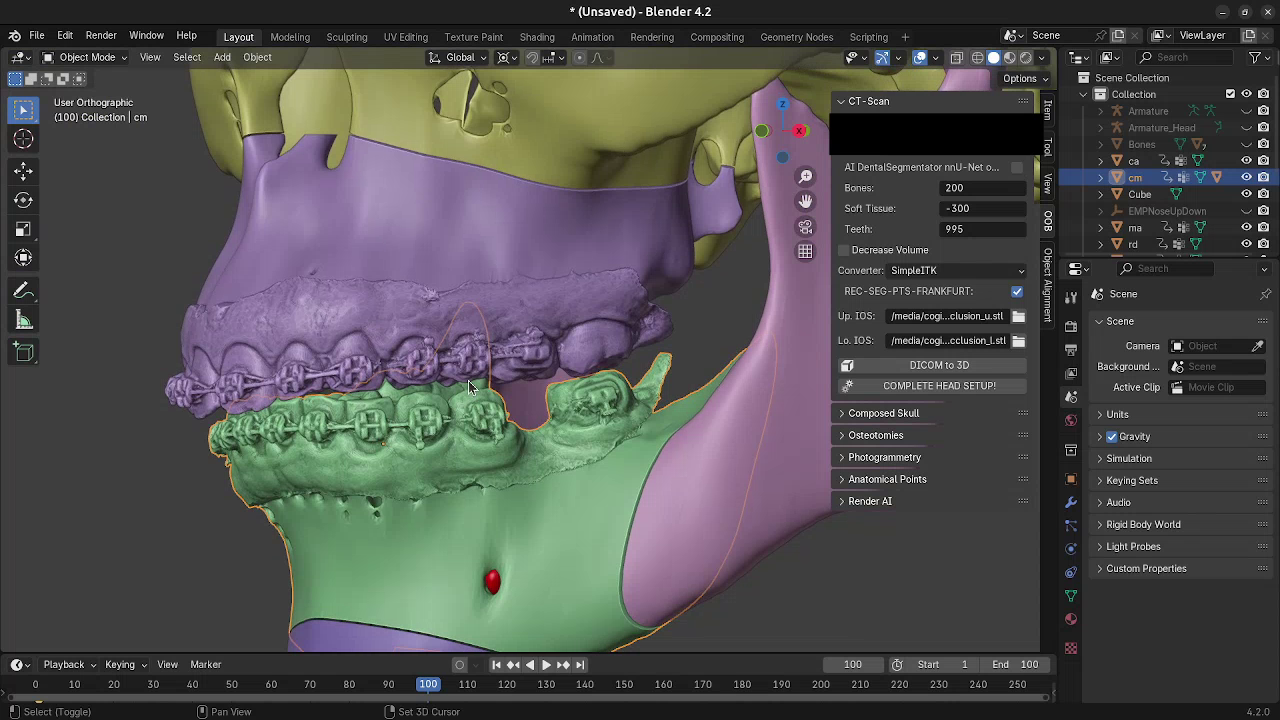Activate the Scale tool
The image size is (1280, 720).
click(x=23, y=229)
